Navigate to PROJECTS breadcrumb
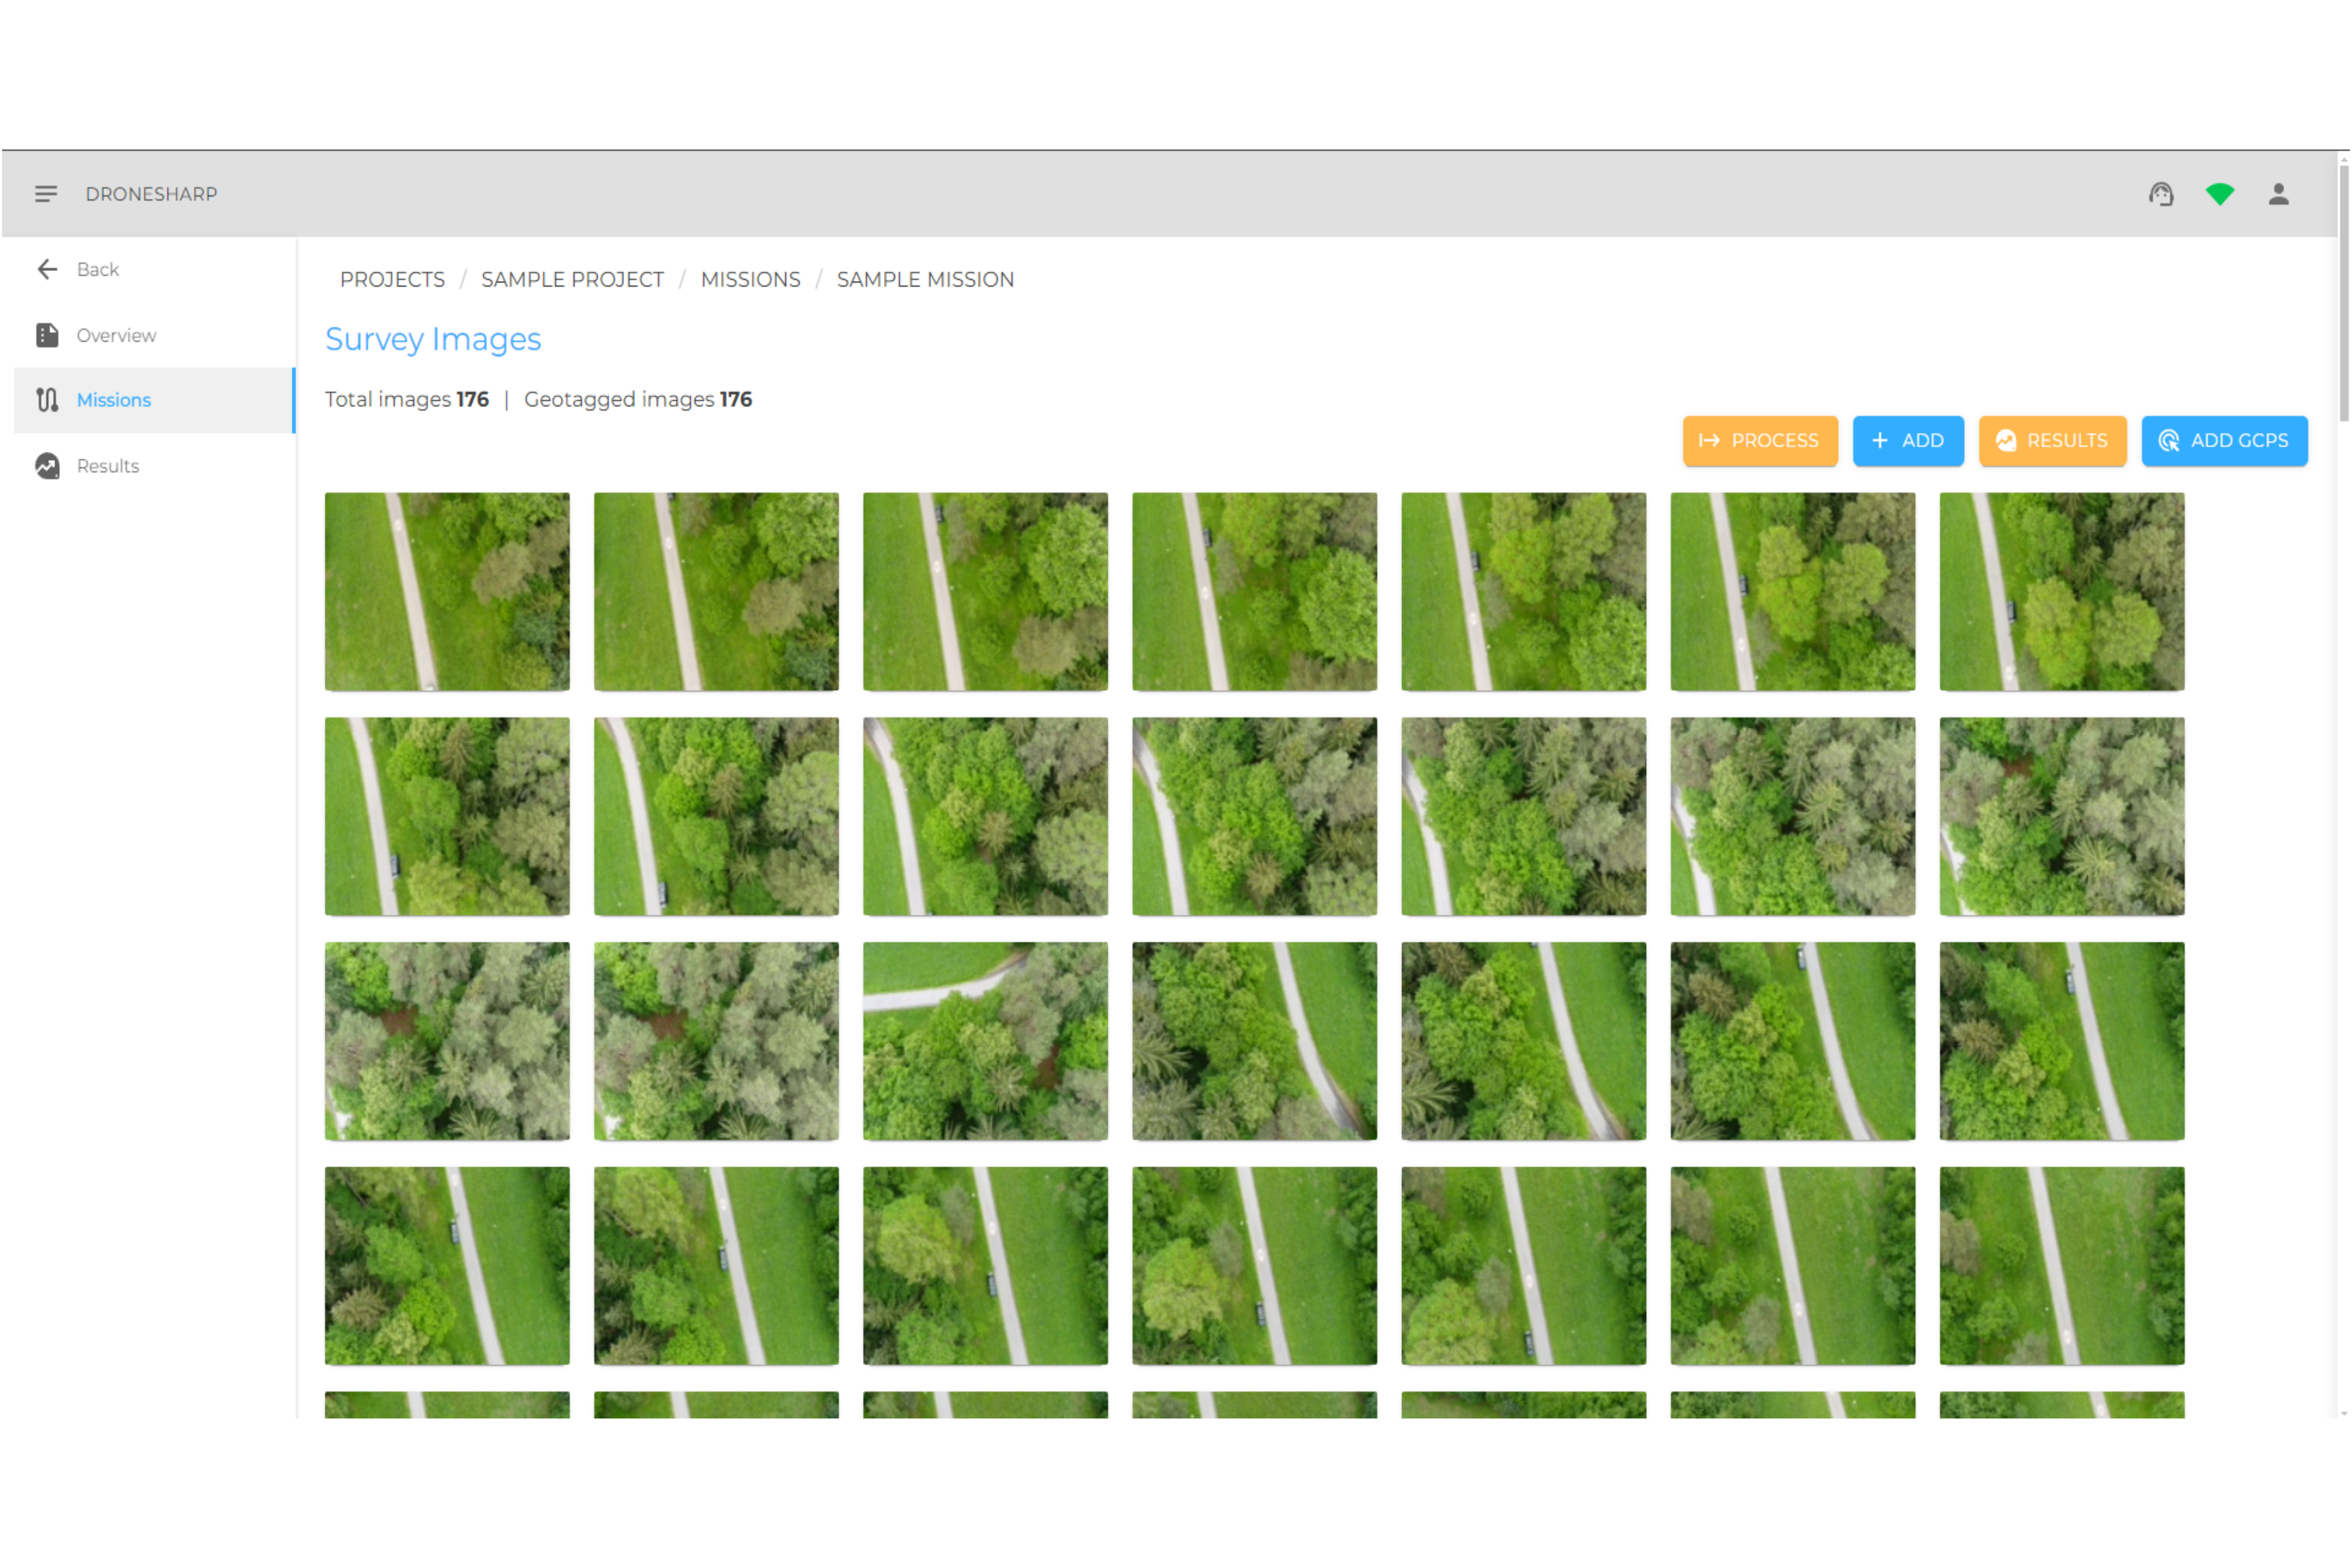Image resolution: width=2352 pixels, height=1568 pixels. [x=392, y=280]
